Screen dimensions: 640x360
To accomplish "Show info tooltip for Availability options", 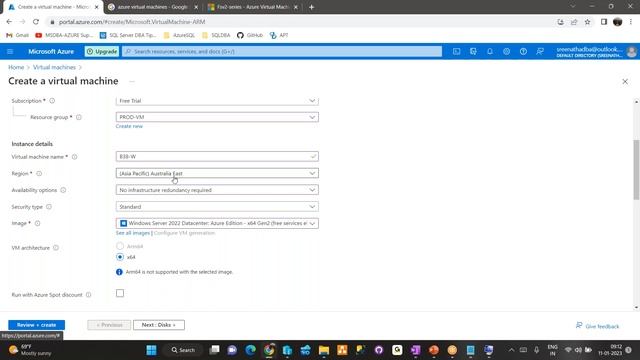I will click(63, 190).
